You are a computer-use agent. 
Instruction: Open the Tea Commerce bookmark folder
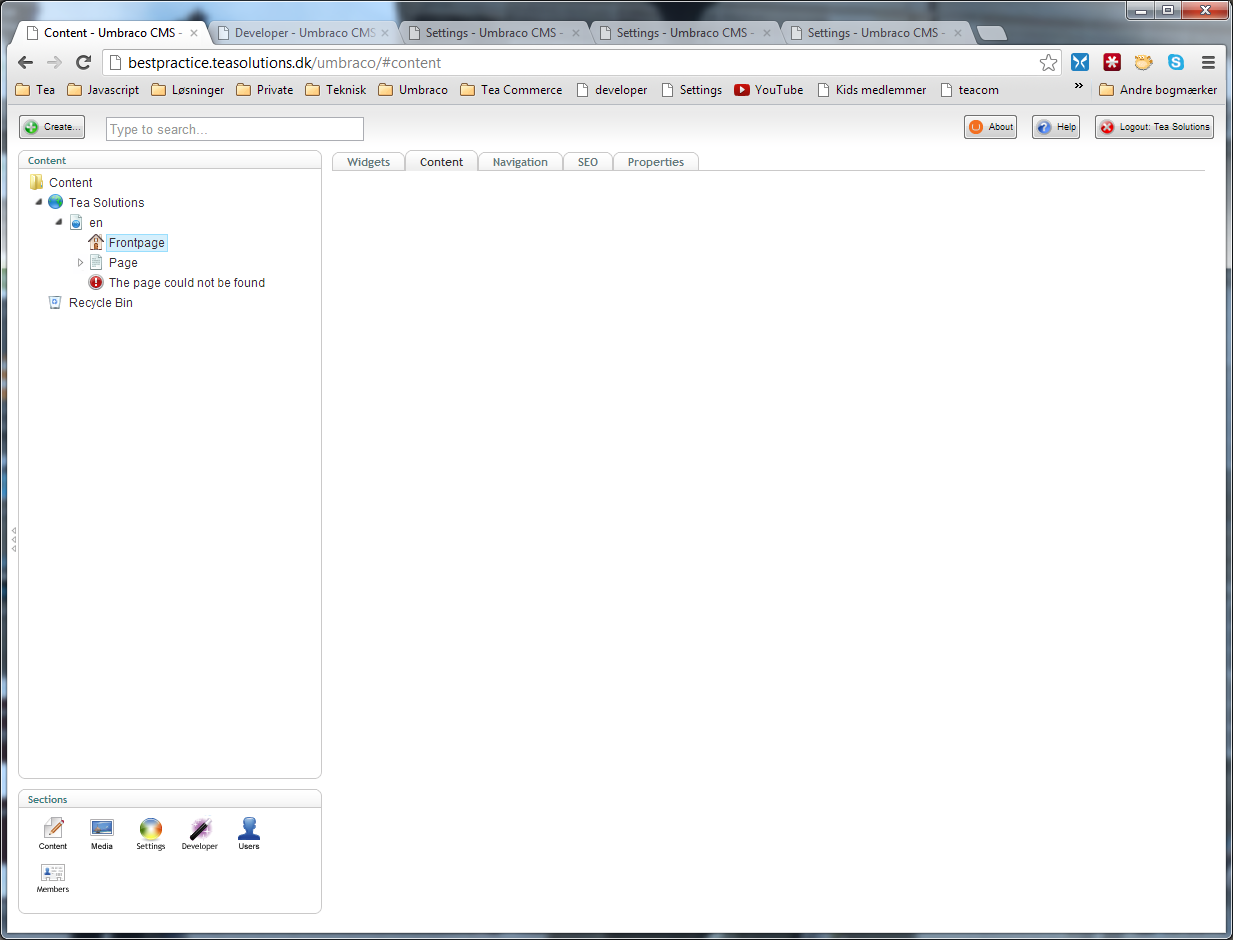(x=511, y=90)
